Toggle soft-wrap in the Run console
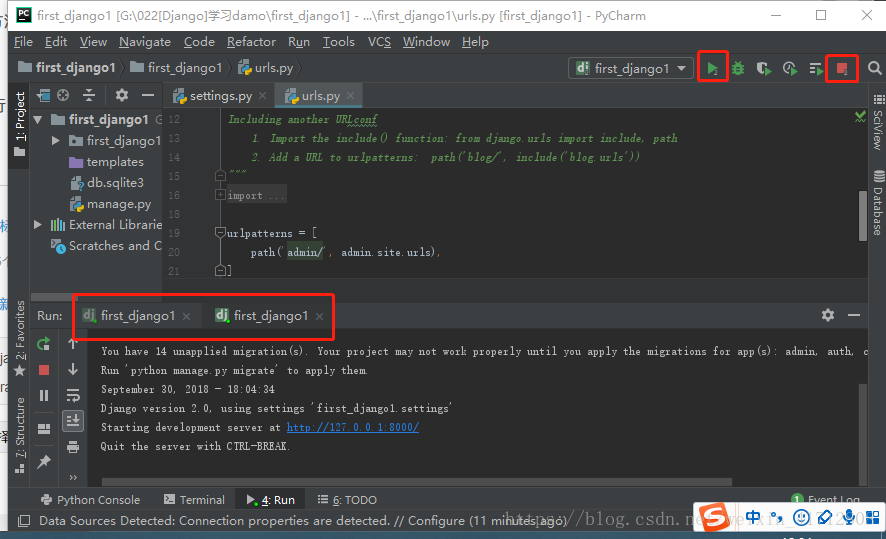The height and width of the screenshot is (539, 886). pyautogui.click(x=73, y=395)
